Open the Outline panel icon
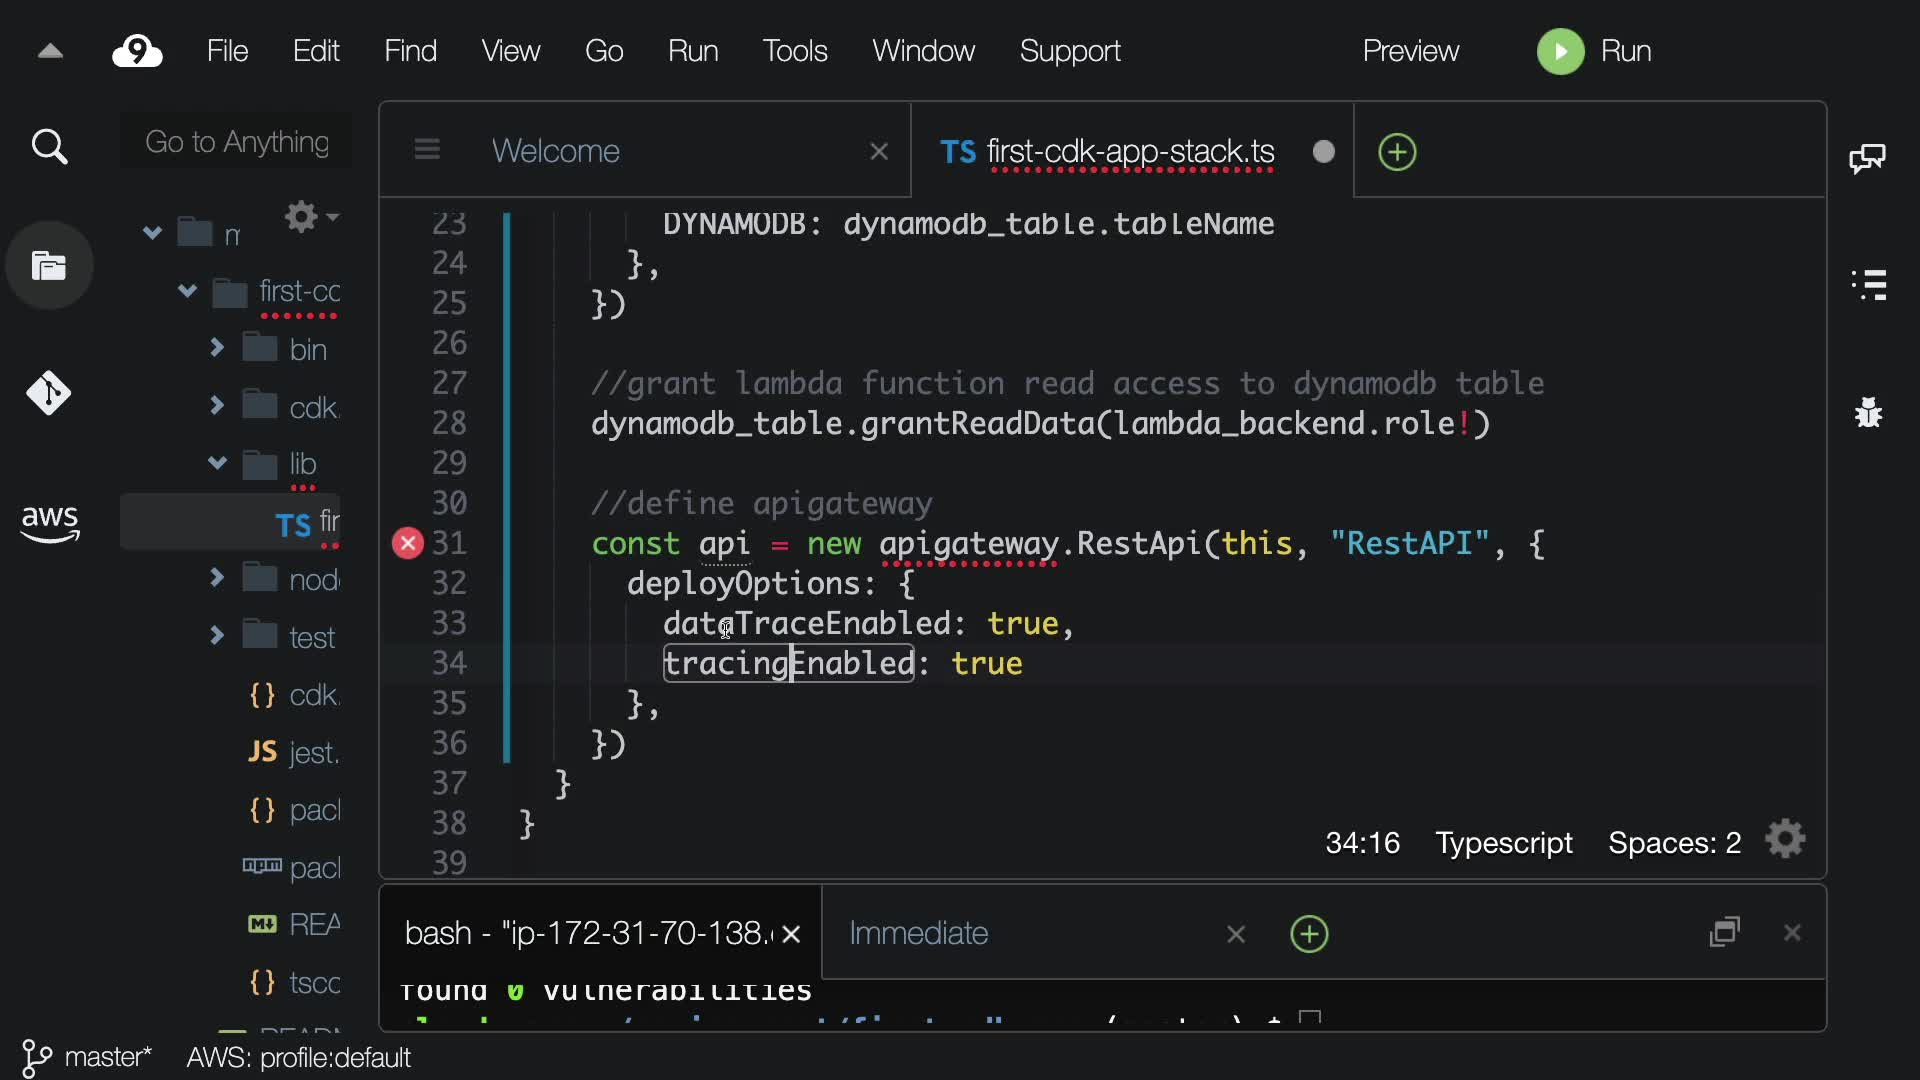1920x1080 pixels. click(x=1869, y=285)
